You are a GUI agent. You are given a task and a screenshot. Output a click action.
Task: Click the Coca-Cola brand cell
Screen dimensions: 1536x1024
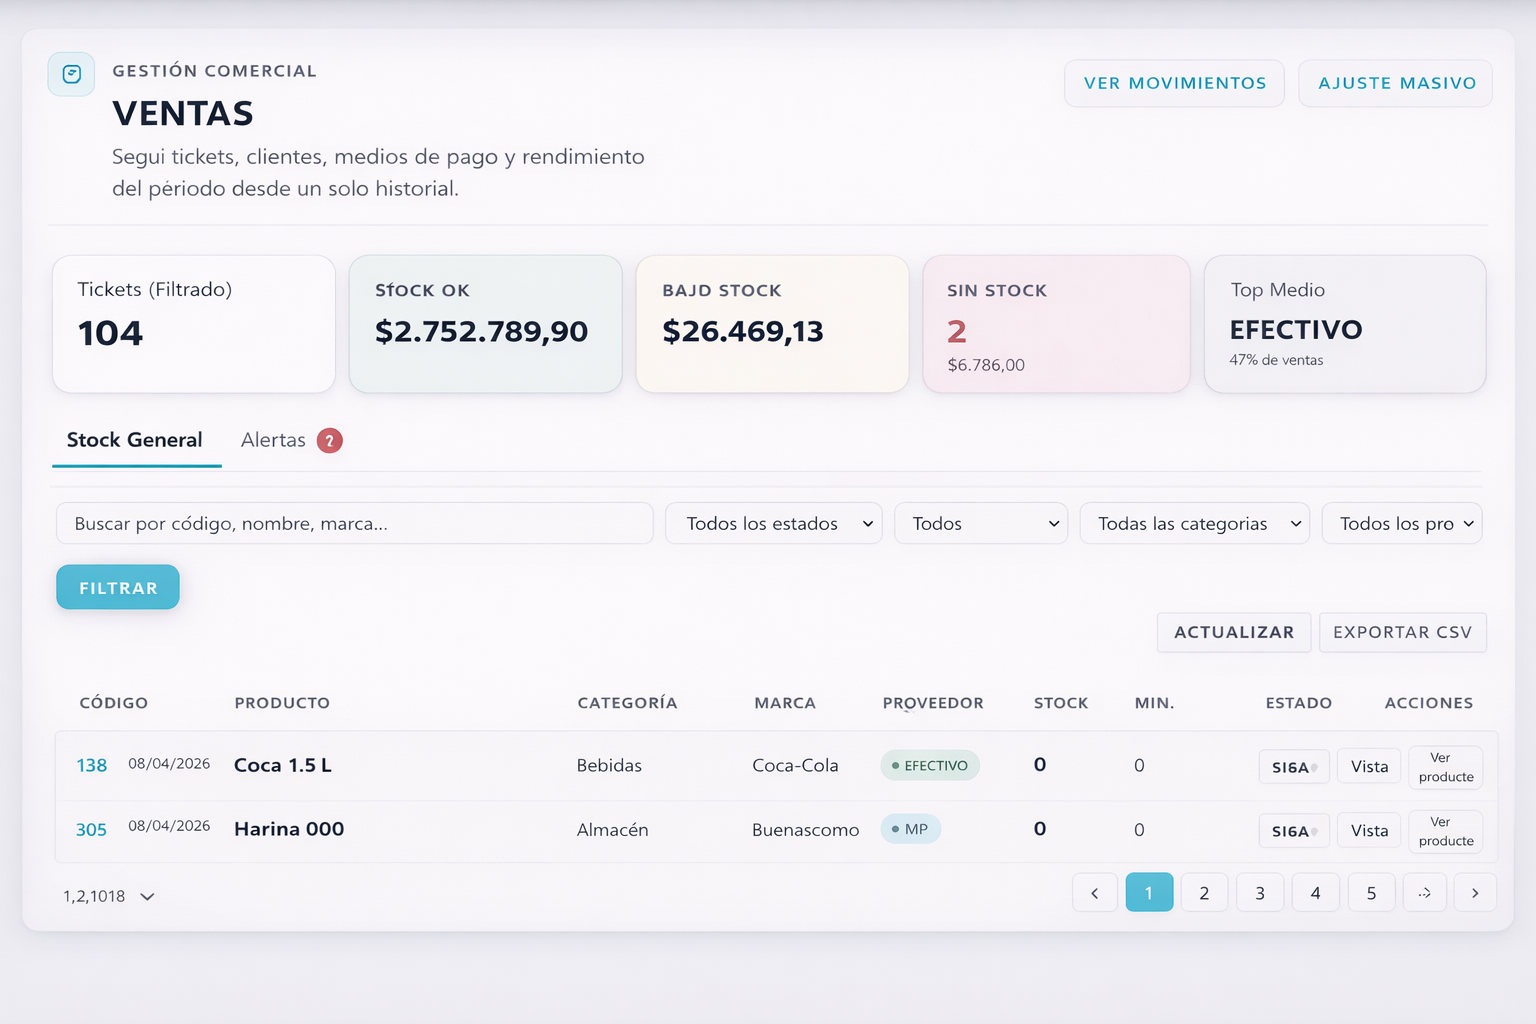click(795, 766)
